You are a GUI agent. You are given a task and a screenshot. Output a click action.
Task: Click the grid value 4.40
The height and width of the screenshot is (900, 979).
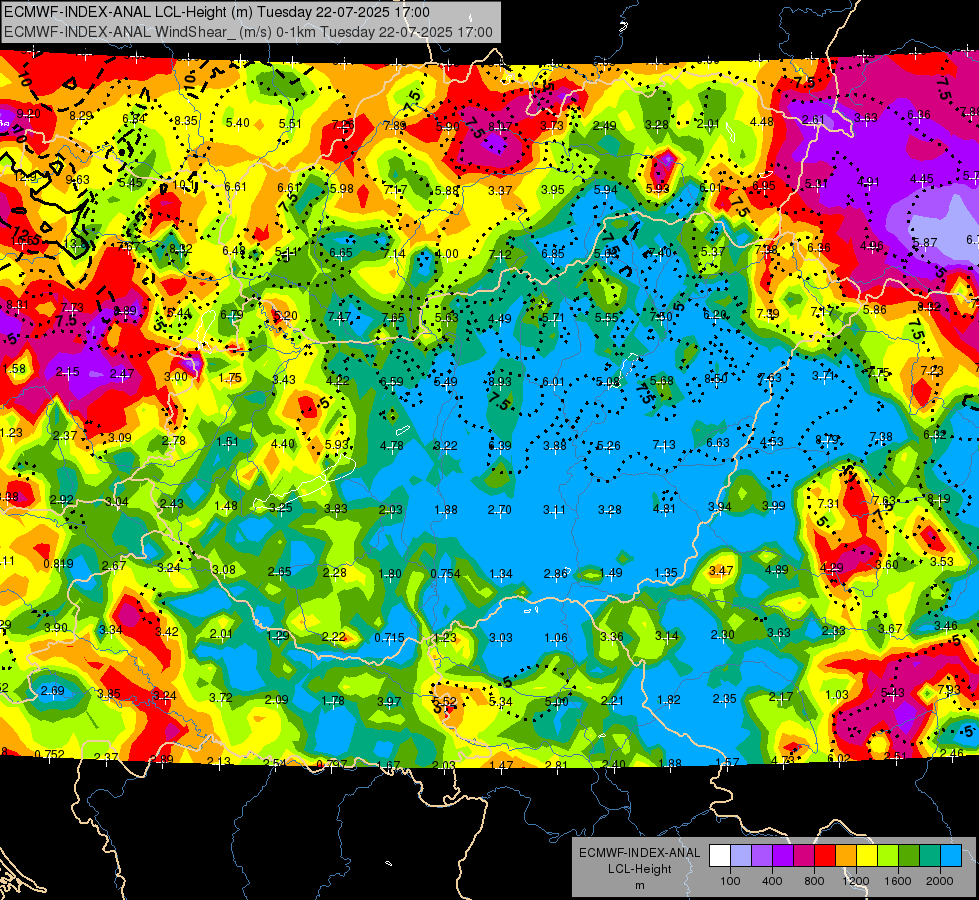(x=283, y=444)
